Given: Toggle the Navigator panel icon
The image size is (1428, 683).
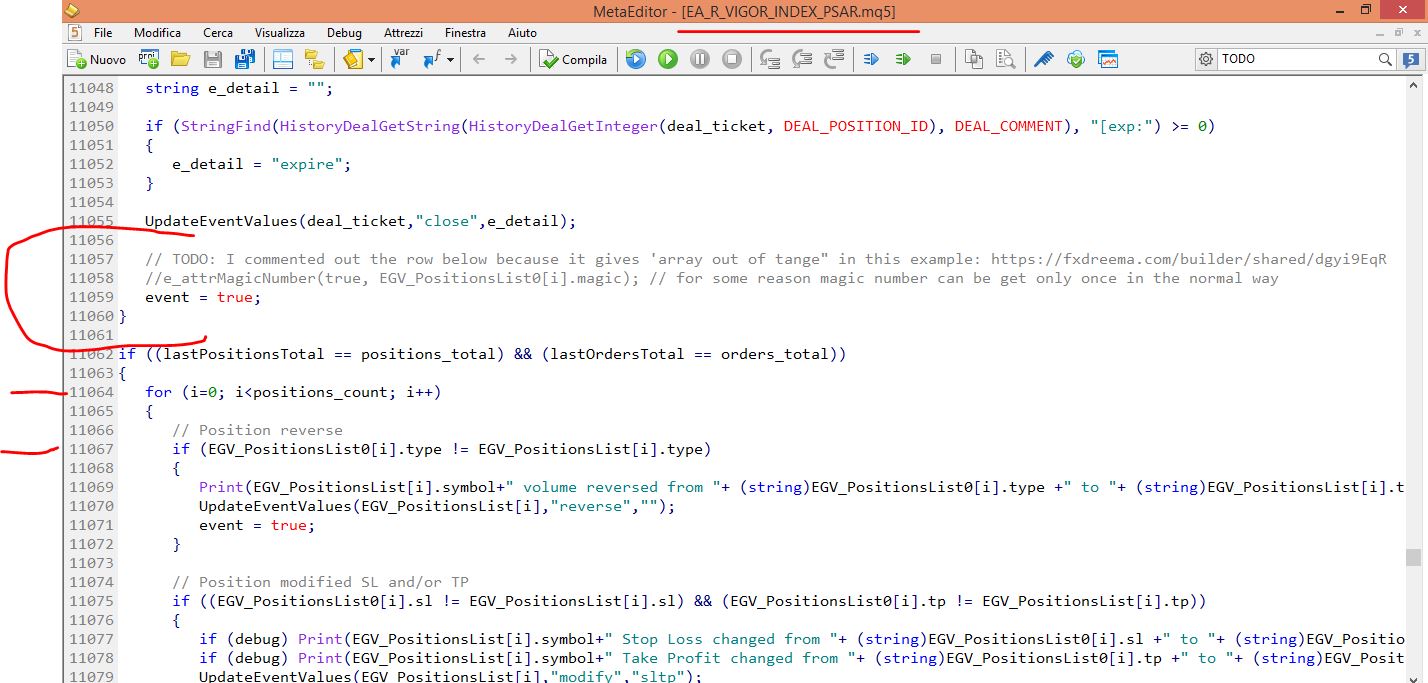Looking at the screenshot, I should pos(282,59).
